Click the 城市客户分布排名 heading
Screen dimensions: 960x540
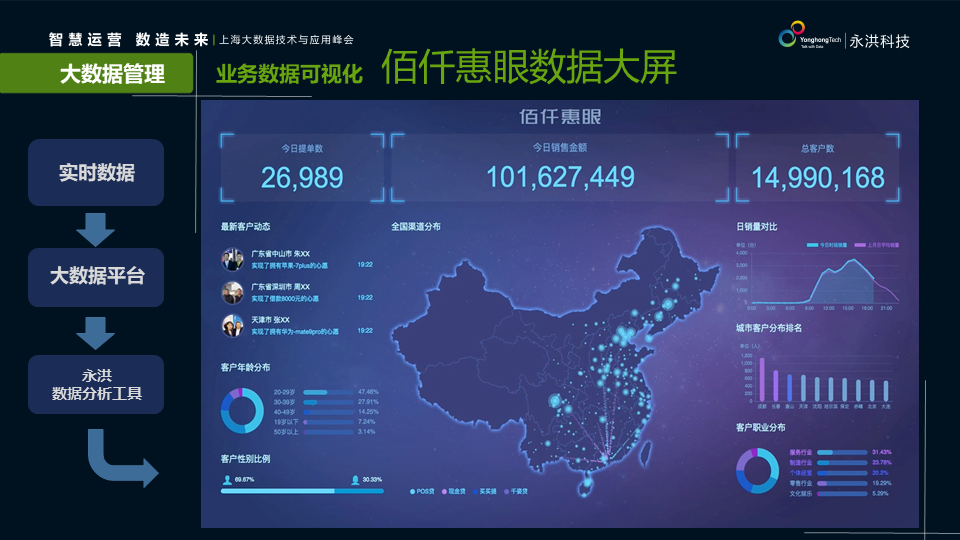[x=769, y=328]
